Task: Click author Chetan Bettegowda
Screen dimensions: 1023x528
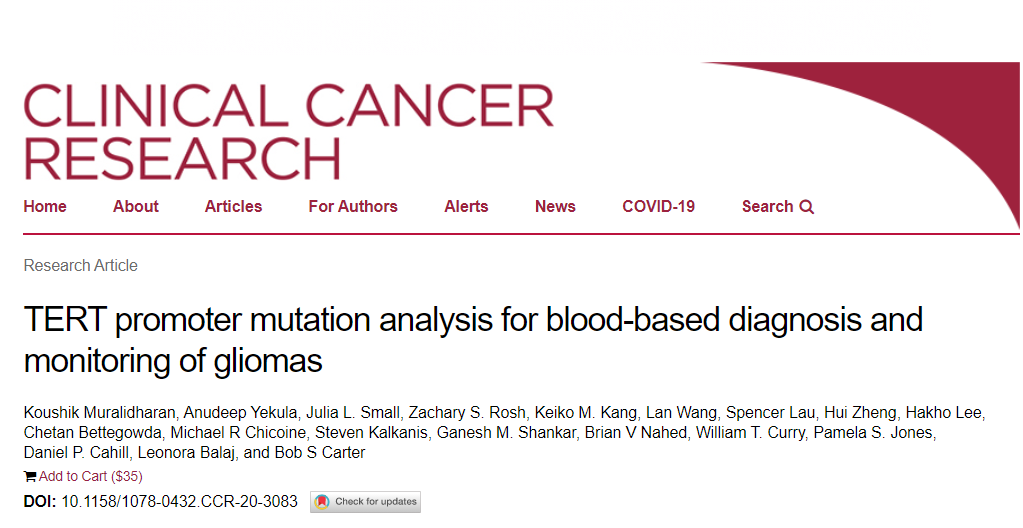Action: 84,432
